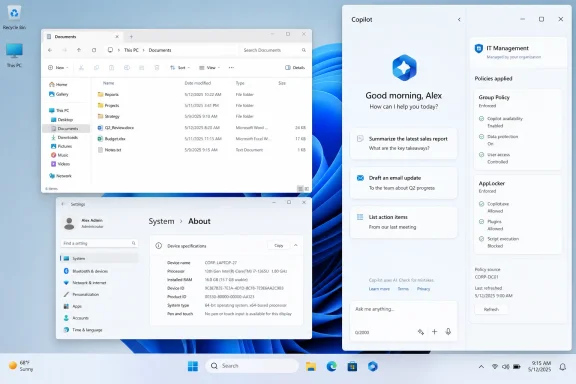Click the Refresh button in IT Management panel
Viewport: 576px width, 384px height.
(x=491, y=309)
